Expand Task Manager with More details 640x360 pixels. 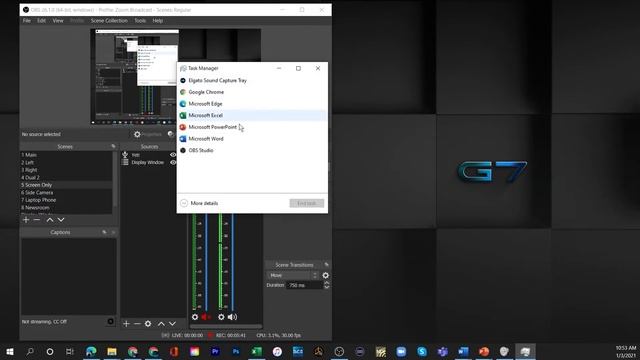199,203
